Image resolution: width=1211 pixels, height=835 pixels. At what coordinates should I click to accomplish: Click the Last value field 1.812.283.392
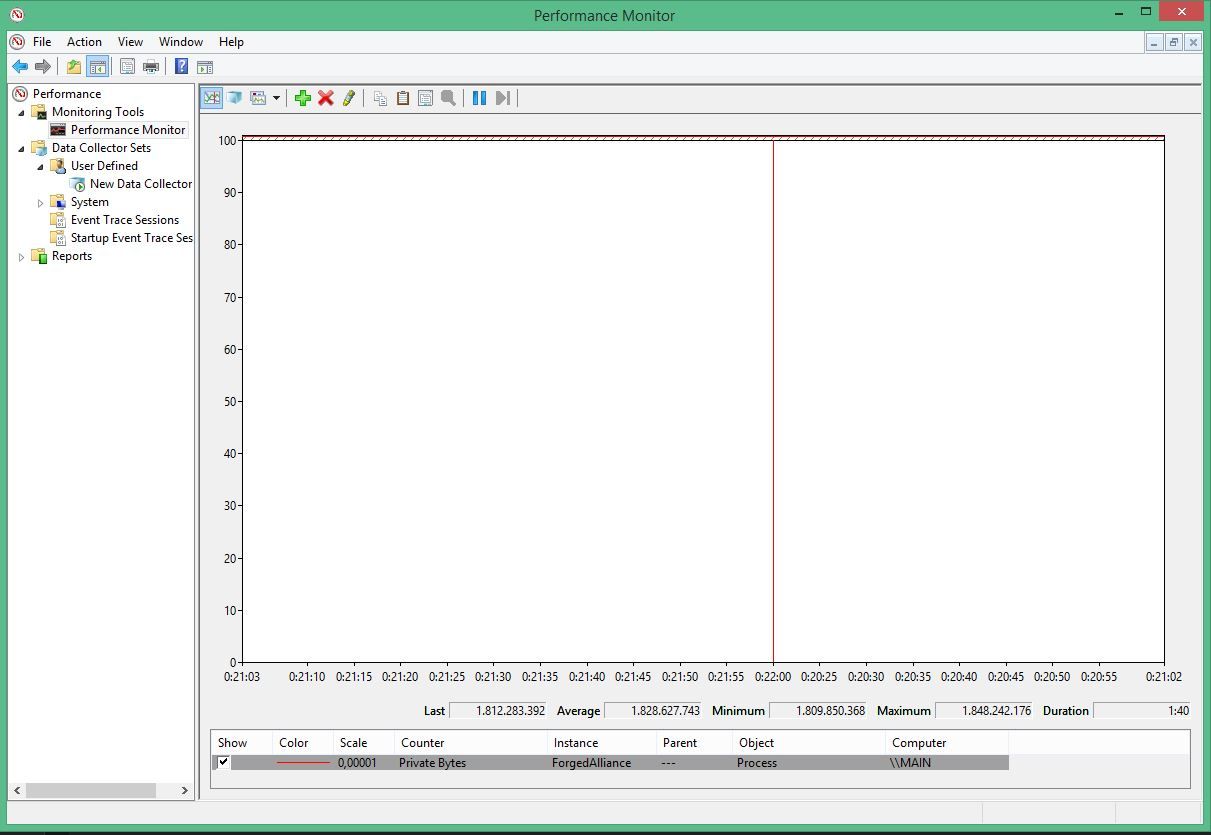click(x=498, y=711)
